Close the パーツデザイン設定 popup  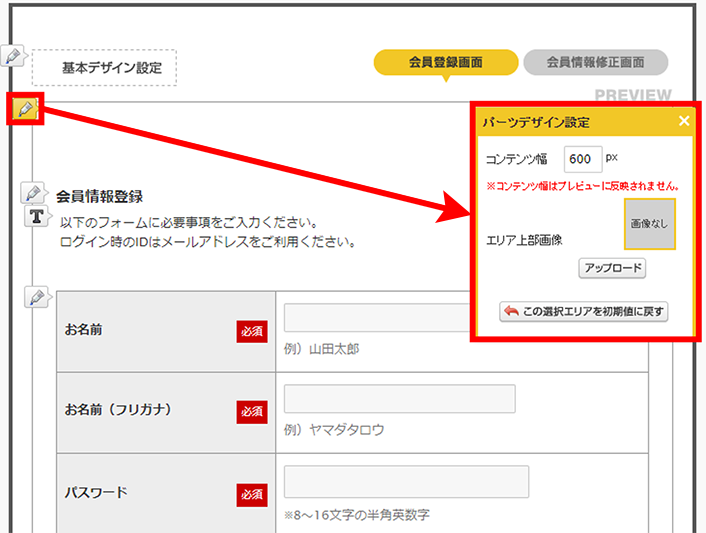click(684, 121)
